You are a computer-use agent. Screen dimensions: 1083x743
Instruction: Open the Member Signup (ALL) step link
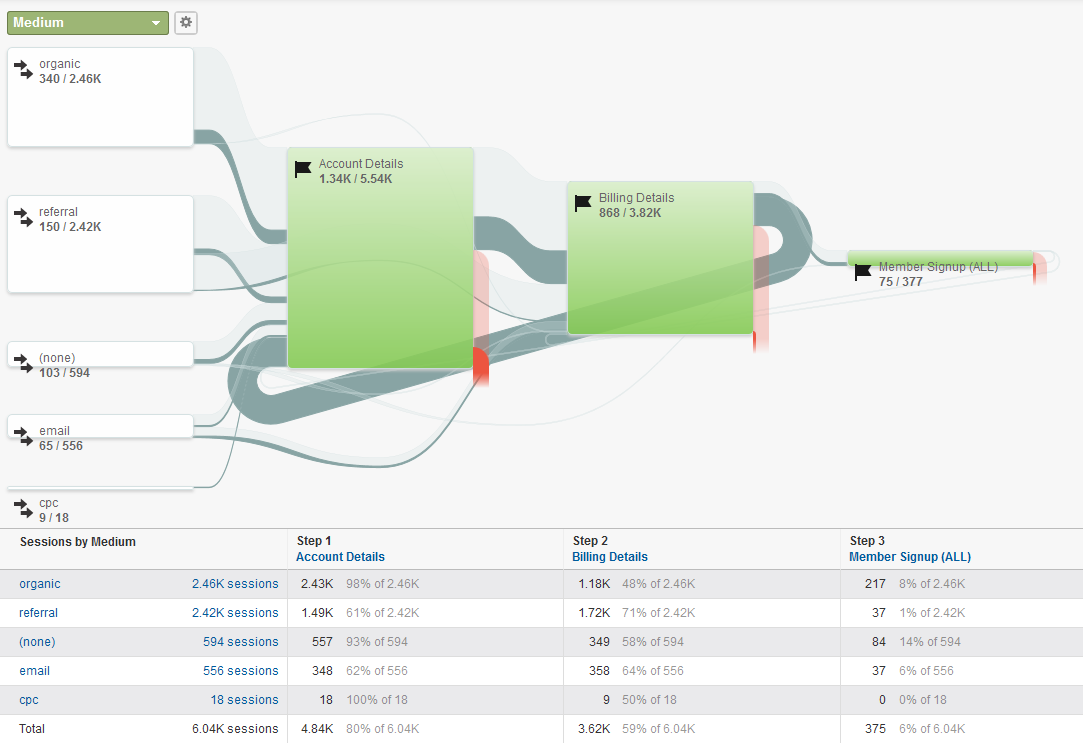[910, 557]
